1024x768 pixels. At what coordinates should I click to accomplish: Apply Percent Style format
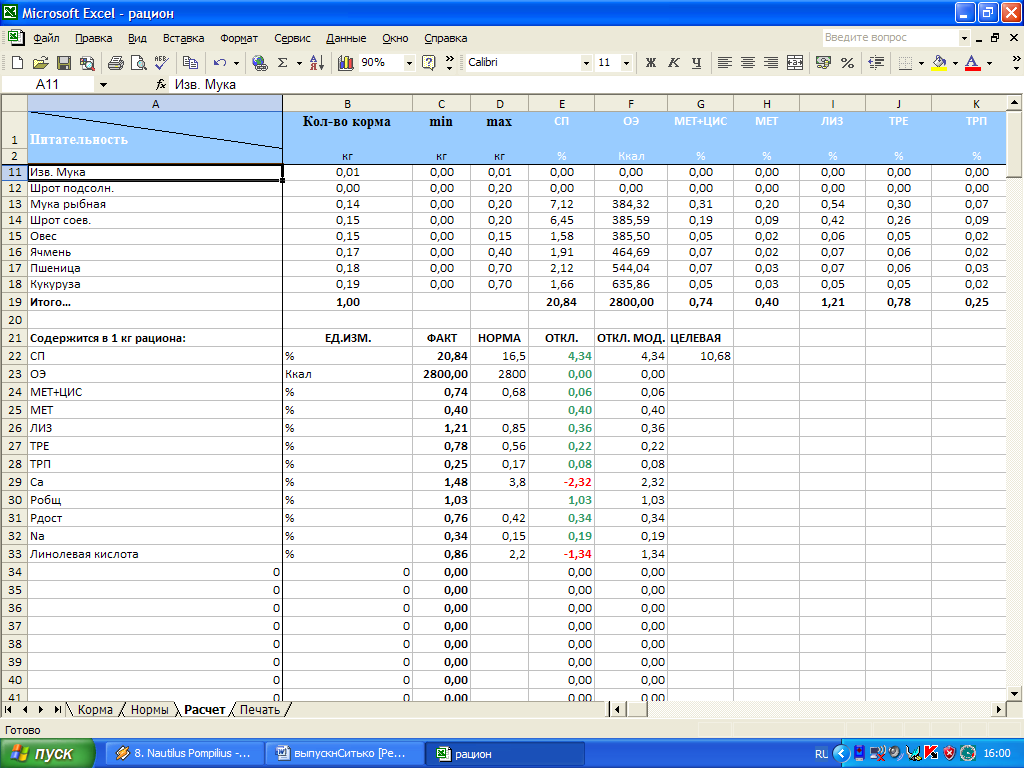click(x=847, y=63)
